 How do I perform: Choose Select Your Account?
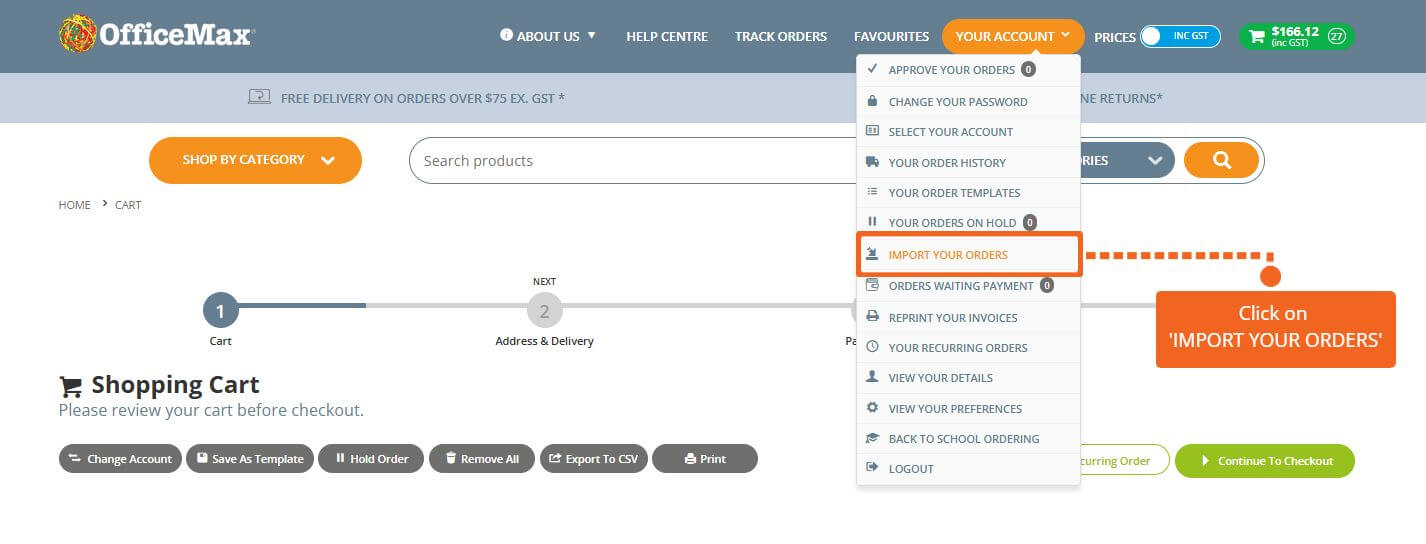pos(968,131)
